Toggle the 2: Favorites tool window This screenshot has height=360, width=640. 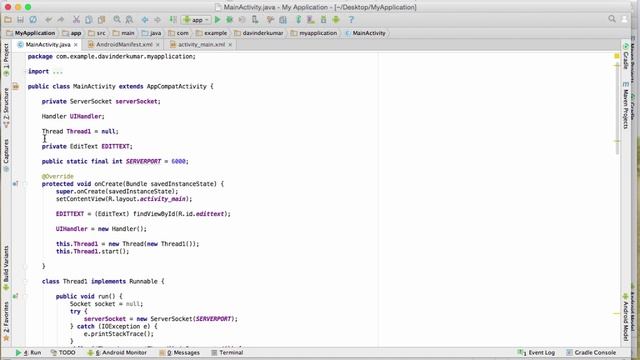point(6,321)
